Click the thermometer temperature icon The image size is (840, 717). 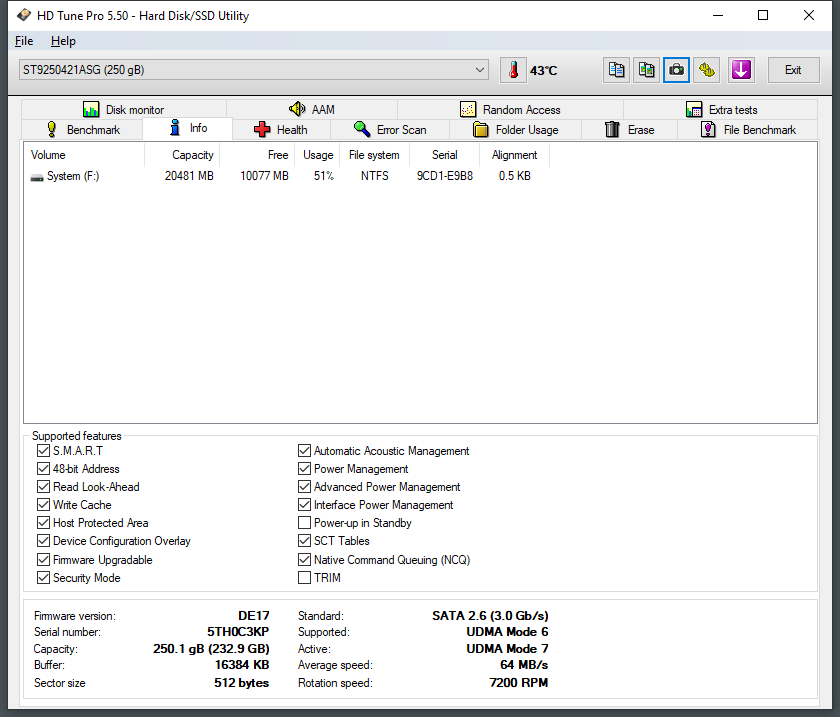tap(513, 70)
